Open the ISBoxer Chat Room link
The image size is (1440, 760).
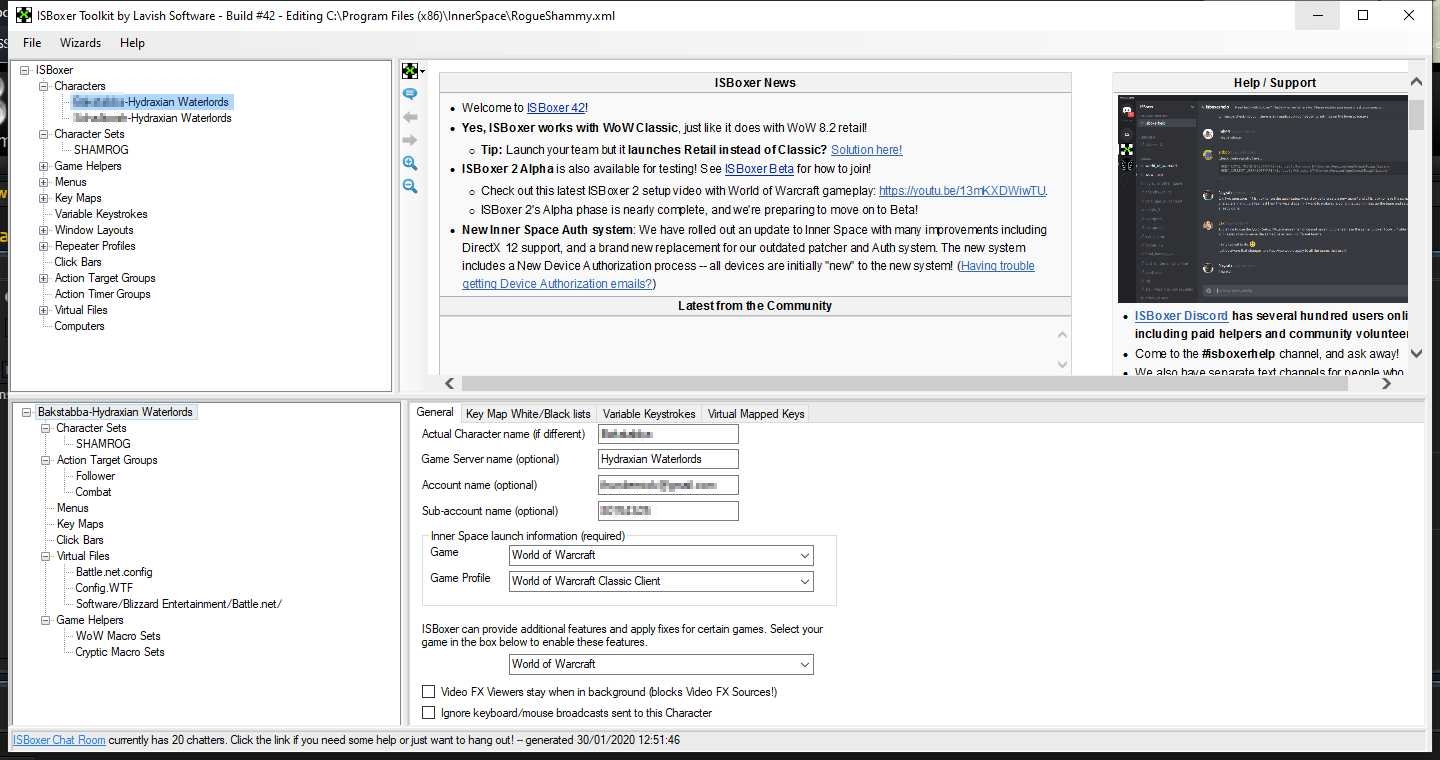click(x=58, y=740)
